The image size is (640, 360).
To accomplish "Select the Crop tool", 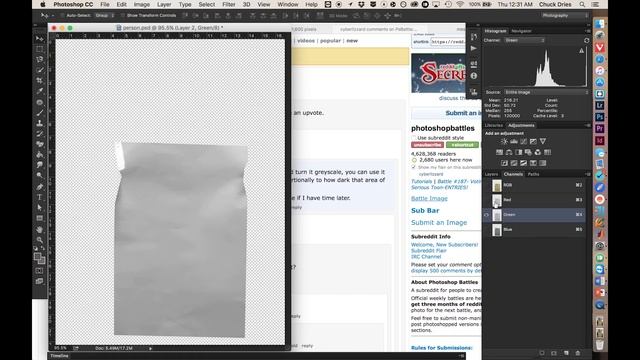I will coord(40,81).
